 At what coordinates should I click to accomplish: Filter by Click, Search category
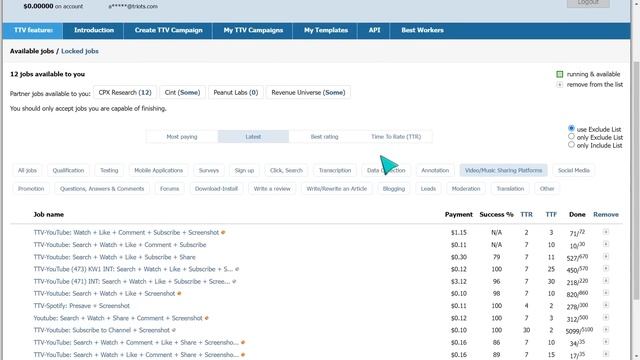(x=286, y=170)
